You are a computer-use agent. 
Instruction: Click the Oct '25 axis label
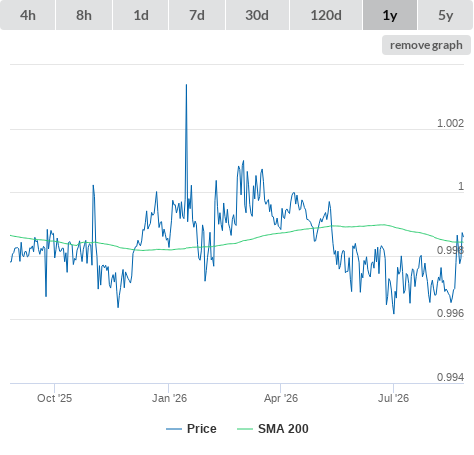(x=54, y=398)
